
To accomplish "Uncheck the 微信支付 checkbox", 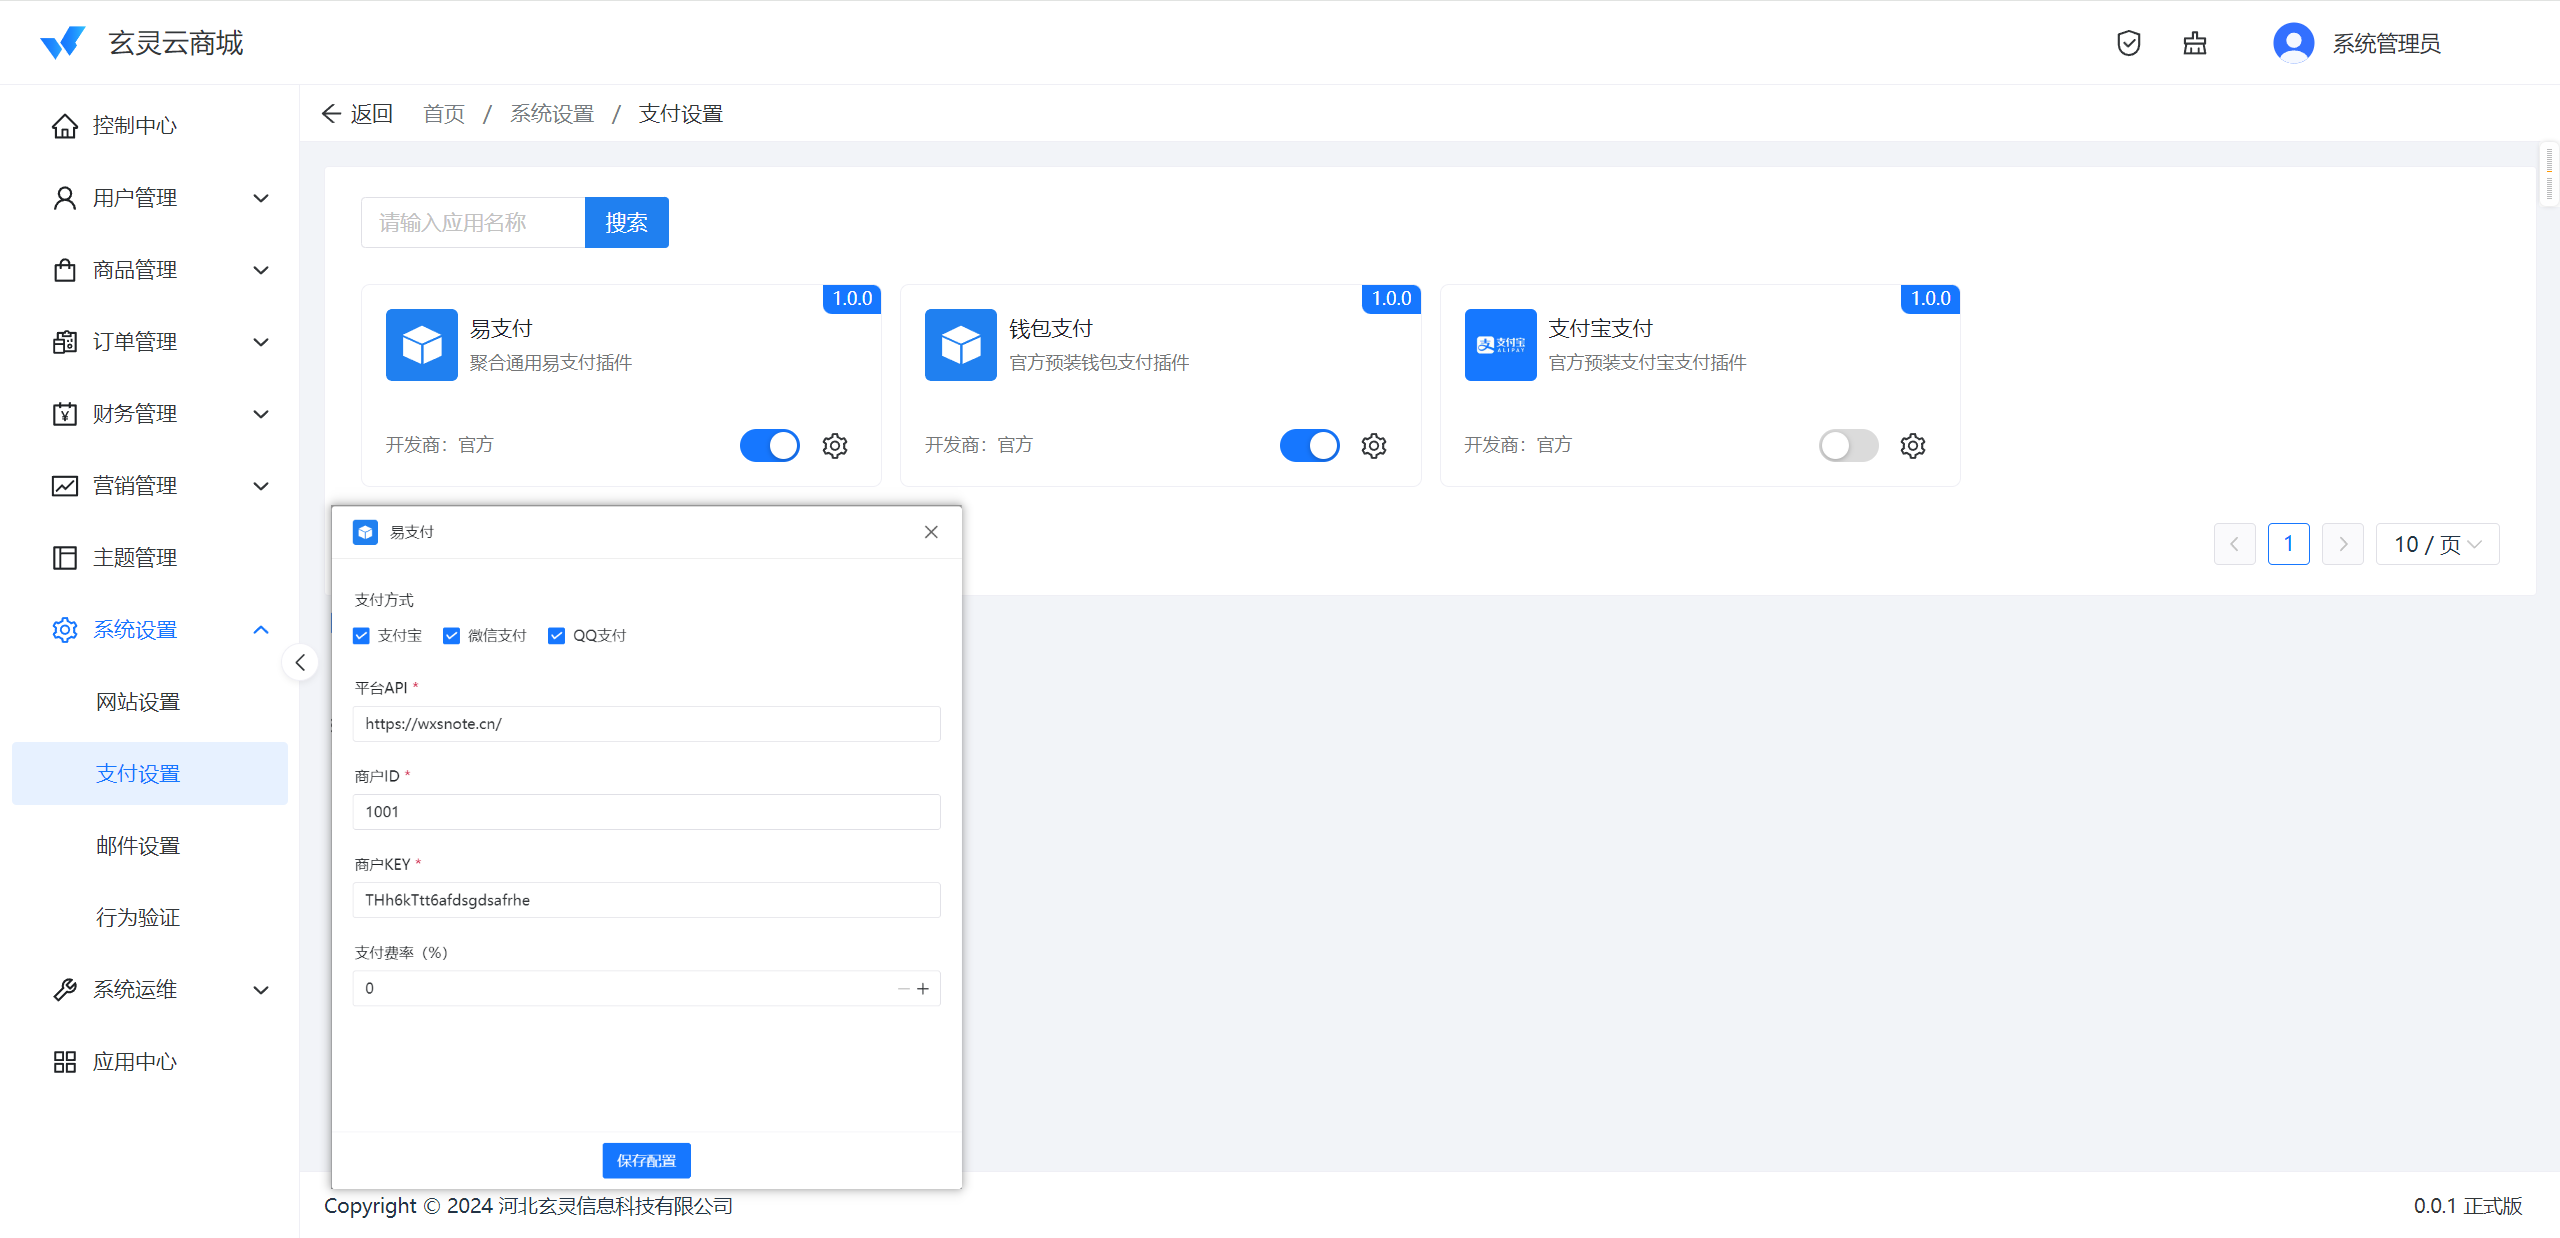I will tap(452, 636).
